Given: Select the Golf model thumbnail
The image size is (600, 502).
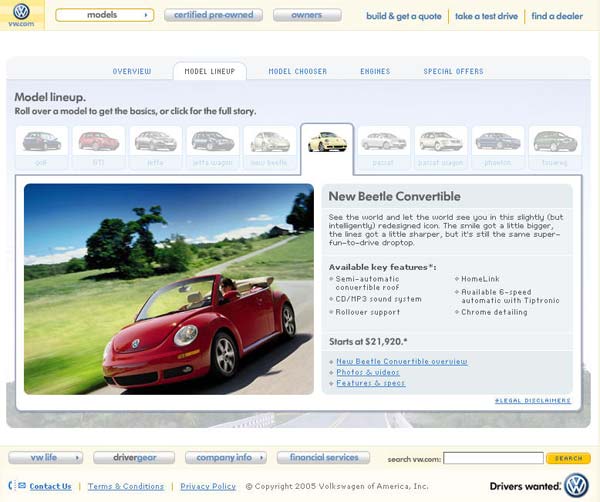Looking at the screenshot, I should (x=42, y=147).
